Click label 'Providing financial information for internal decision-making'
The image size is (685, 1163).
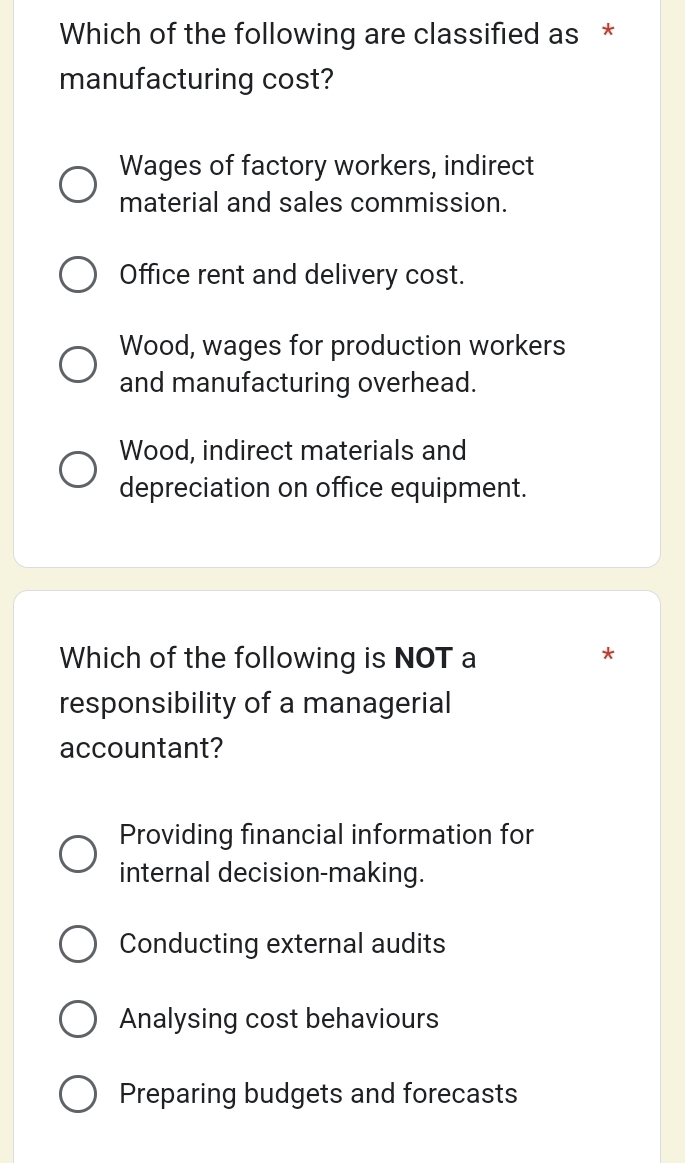point(326,854)
